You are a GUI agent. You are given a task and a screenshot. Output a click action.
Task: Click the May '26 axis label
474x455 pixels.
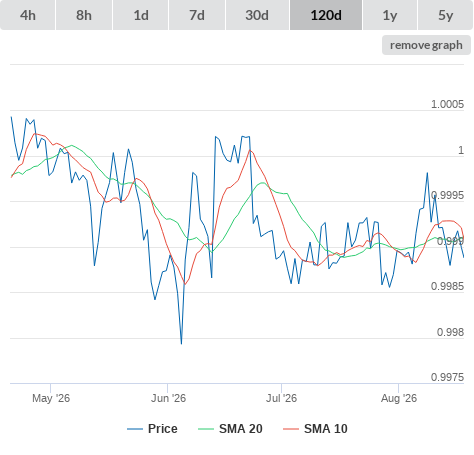pos(51,398)
